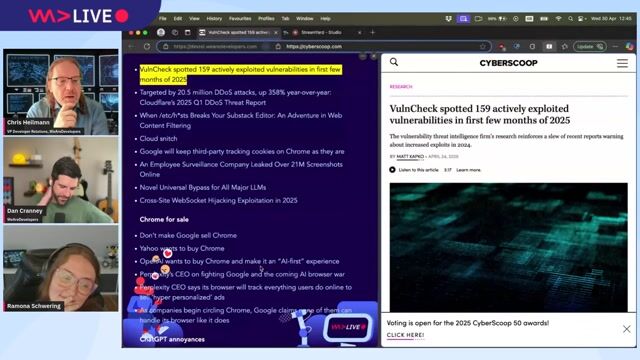
Task: Click the CyberScoop logo
Action: (x=508, y=63)
